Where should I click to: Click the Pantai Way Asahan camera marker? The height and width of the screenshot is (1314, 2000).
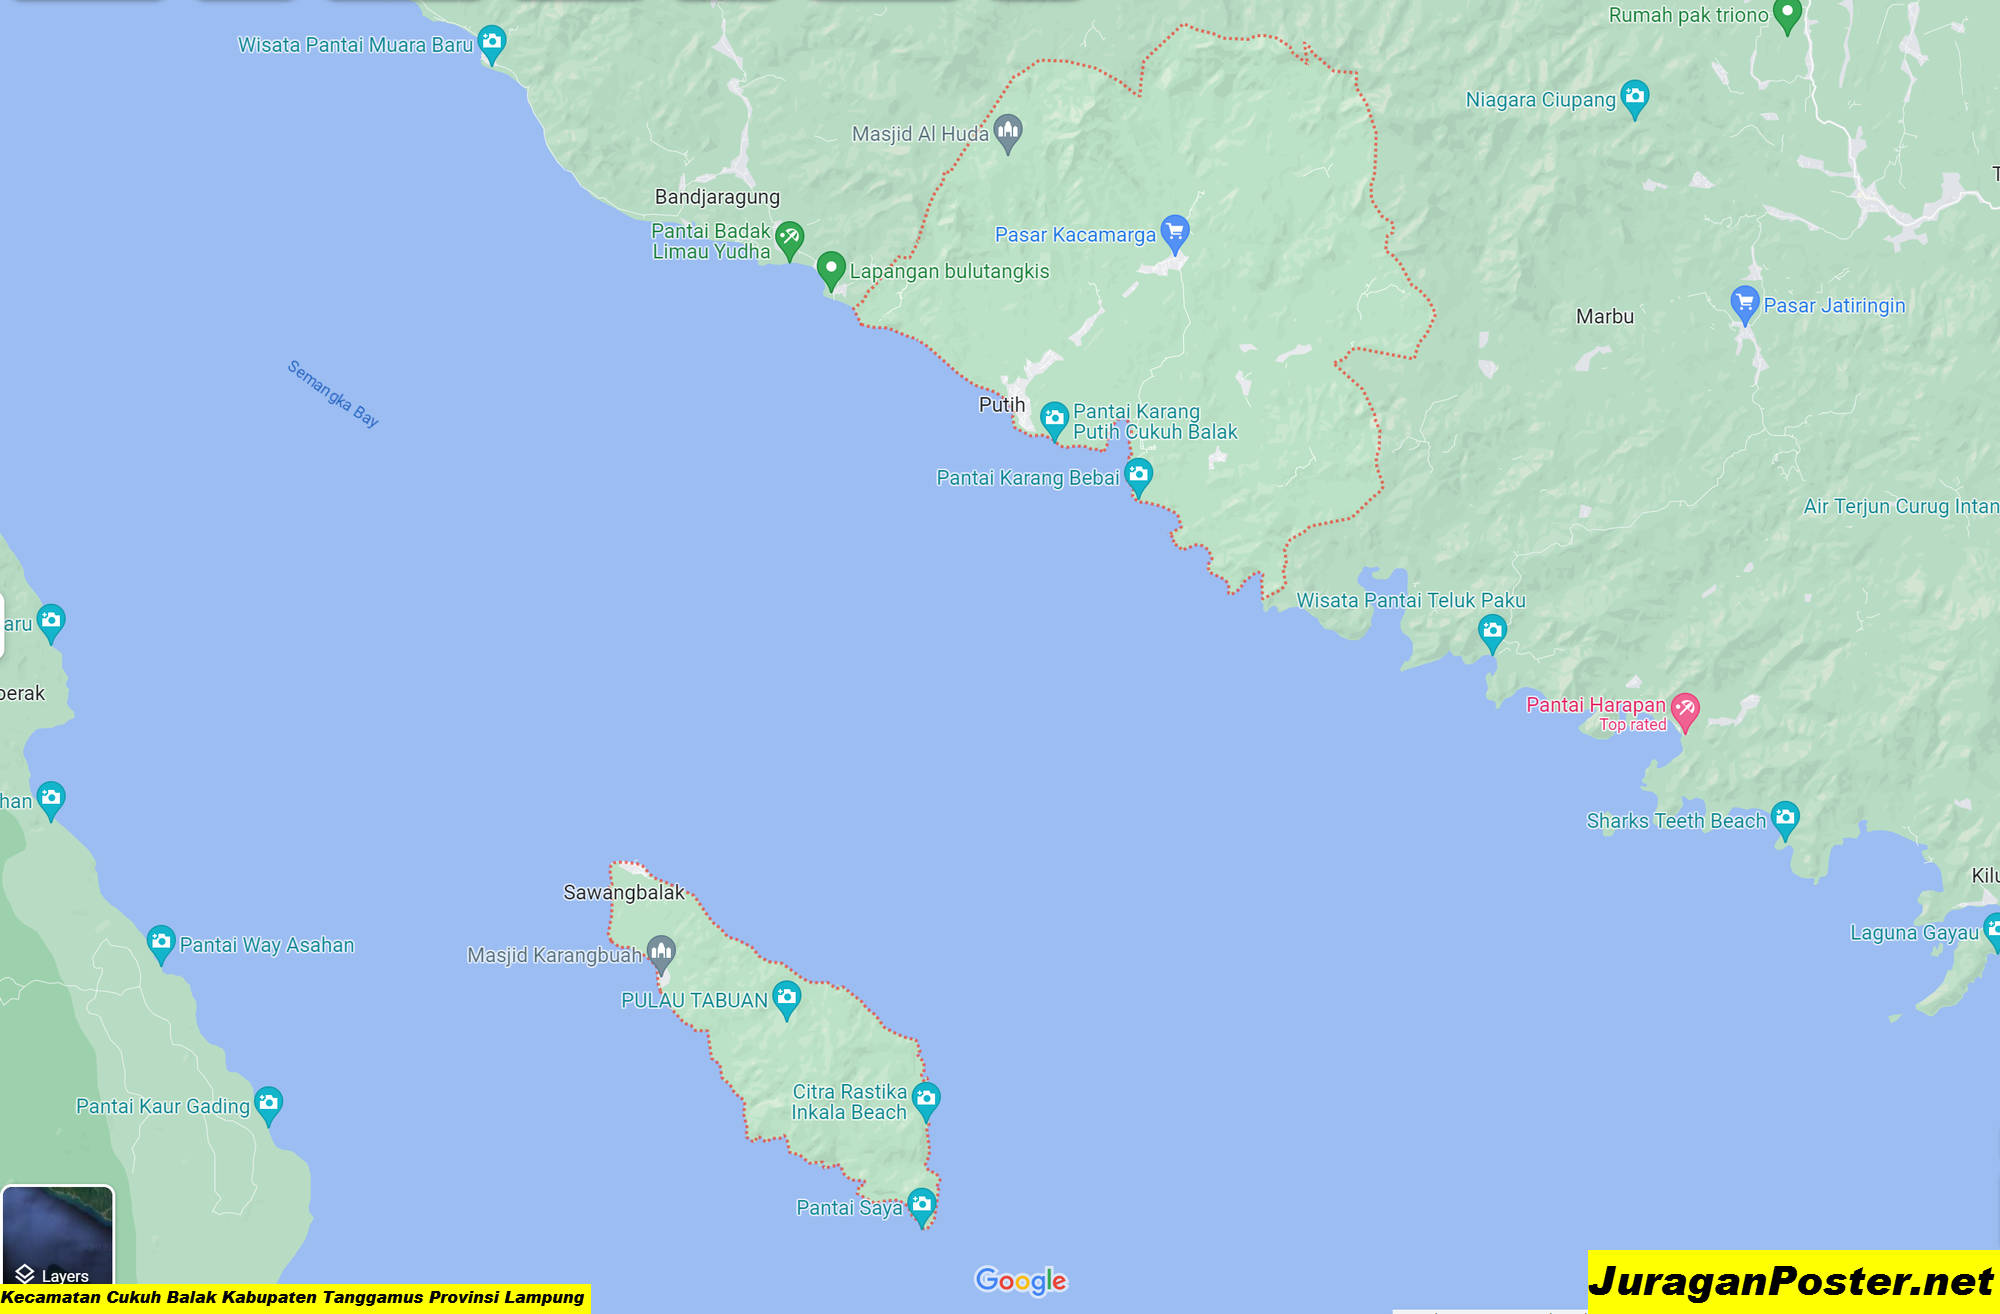161,943
